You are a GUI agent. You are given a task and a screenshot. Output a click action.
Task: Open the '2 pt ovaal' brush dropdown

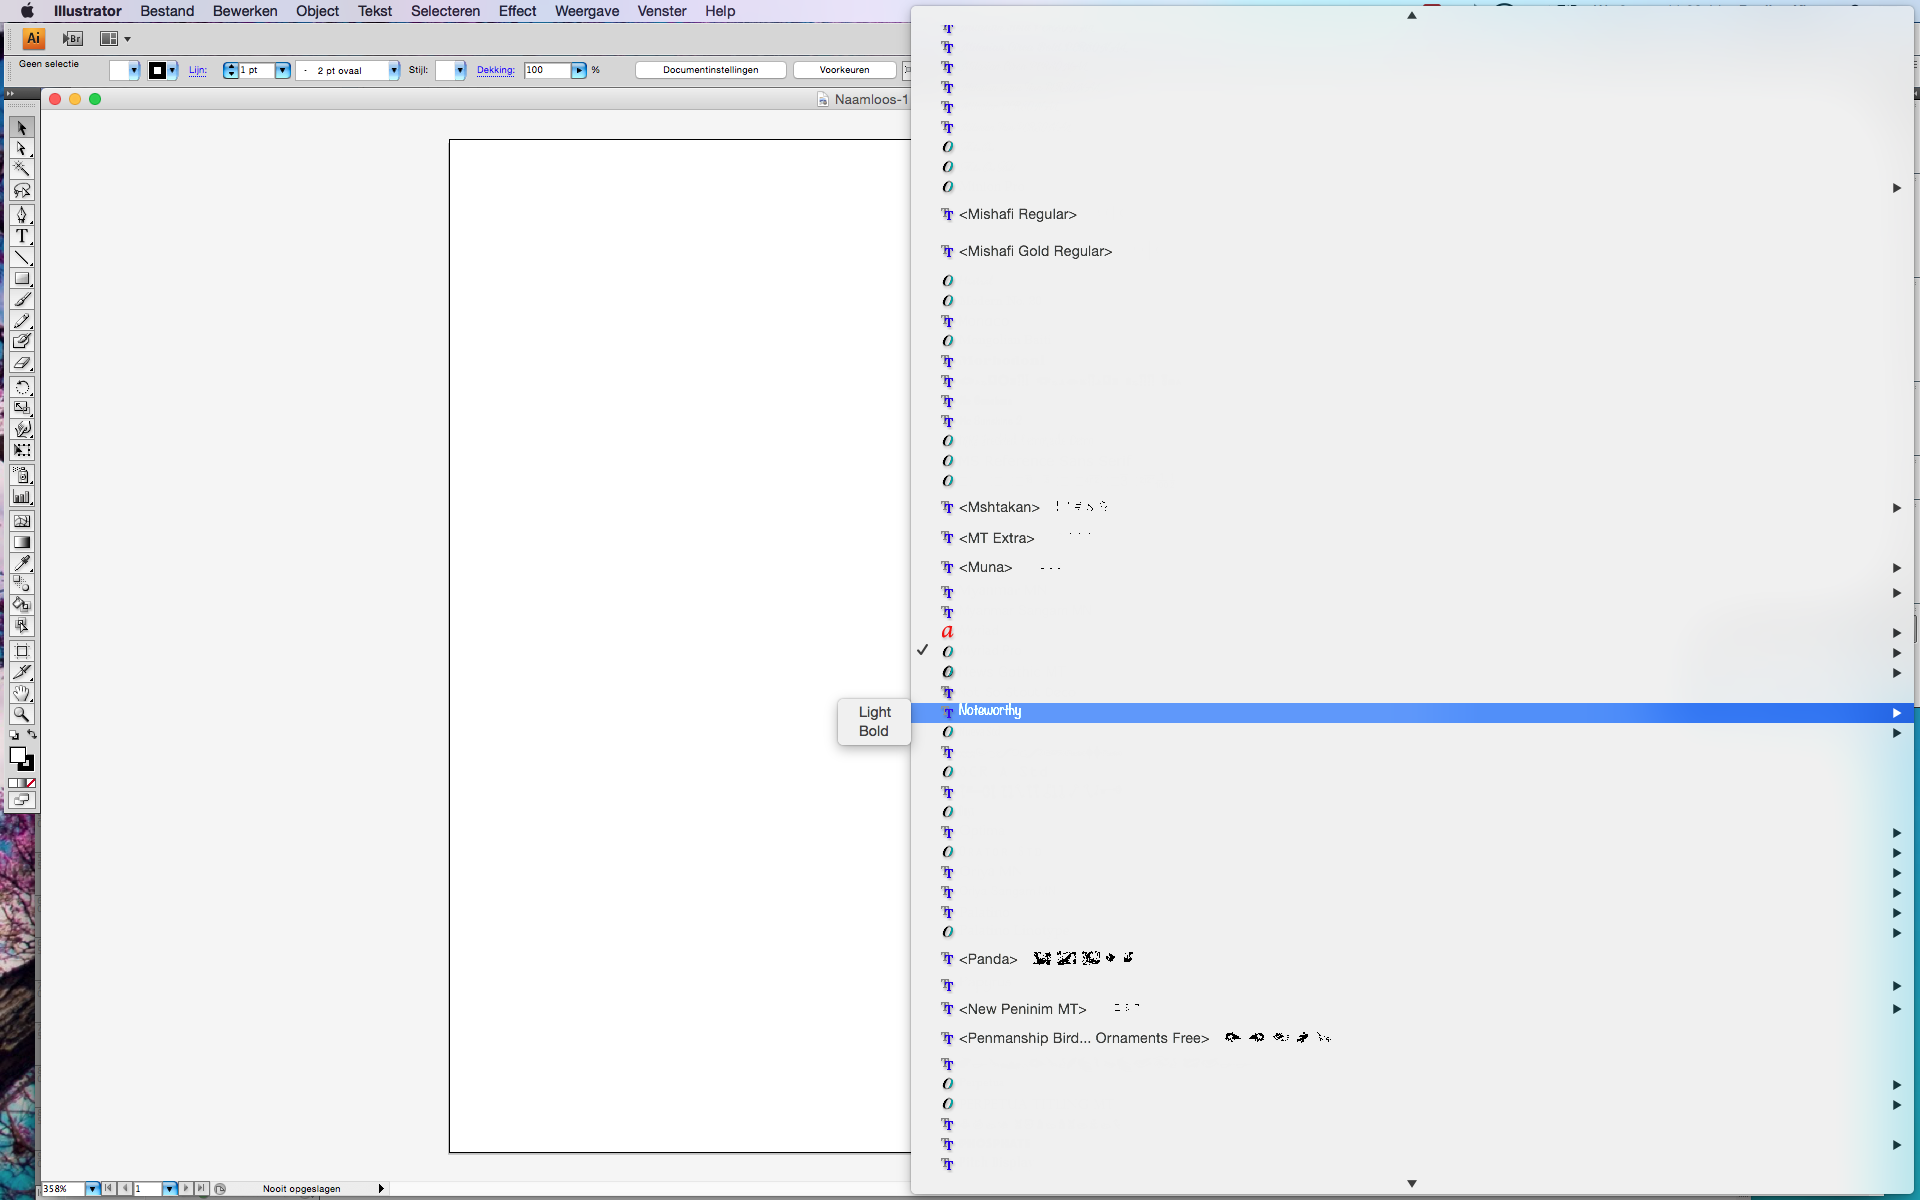click(394, 70)
